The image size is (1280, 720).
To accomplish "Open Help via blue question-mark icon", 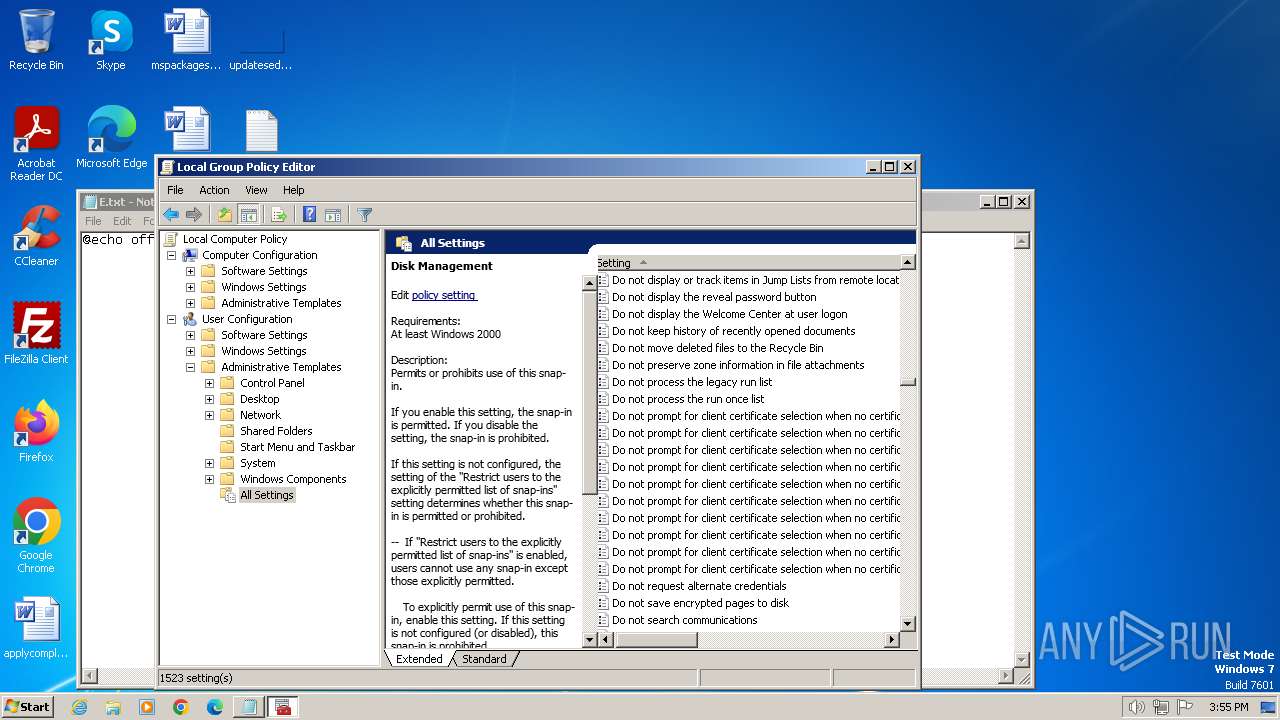I will [x=310, y=214].
